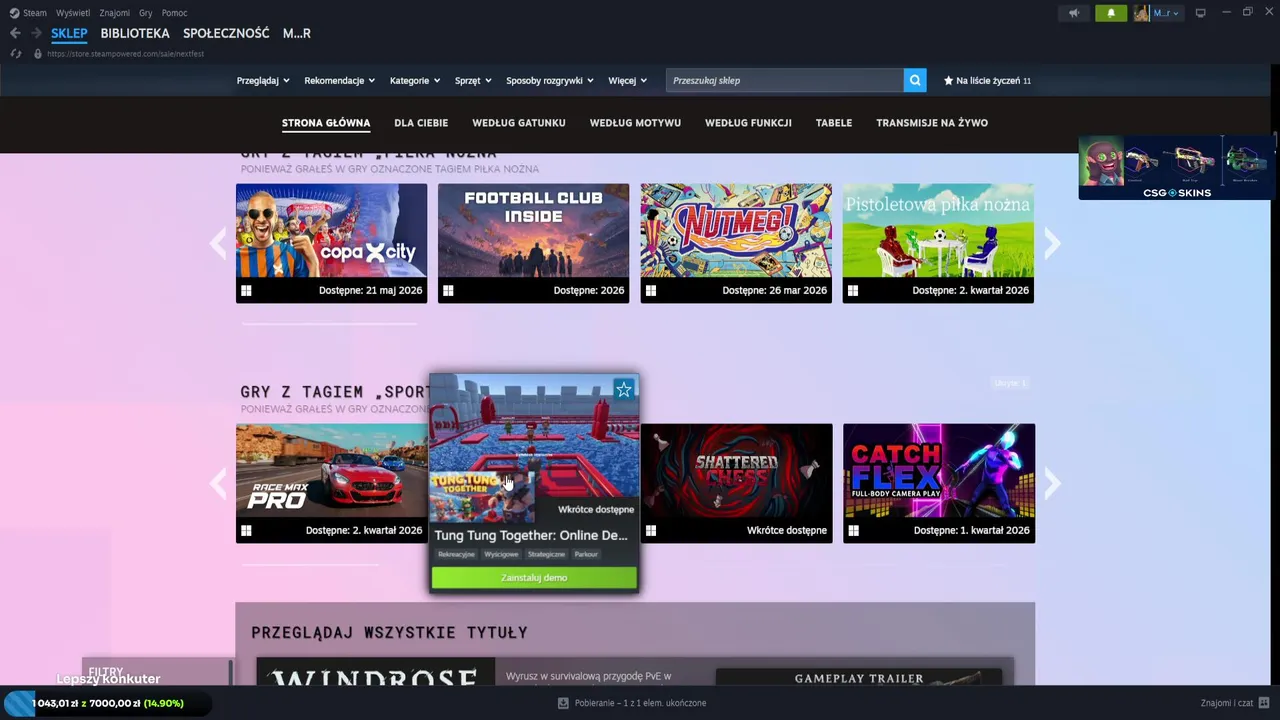Image resolution: width=1280 pixels, height=720 pixels.
Task: Open notifications via green bell icon
Action: (x=1110, y=13)
